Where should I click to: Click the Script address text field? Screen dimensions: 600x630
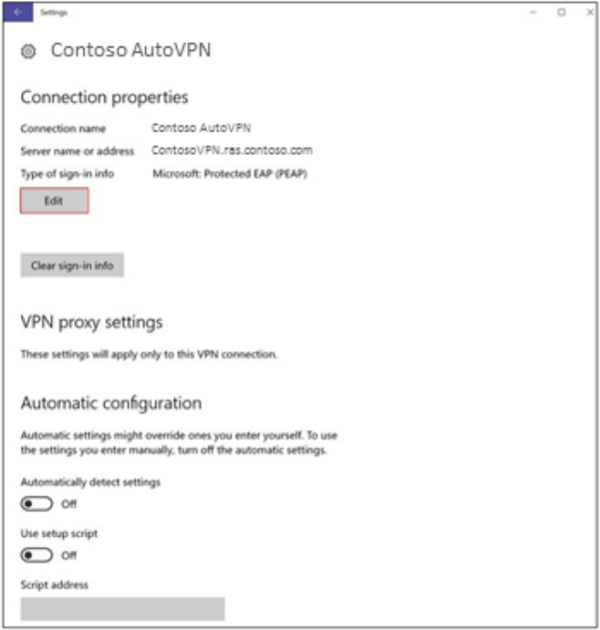pos(122,608)
